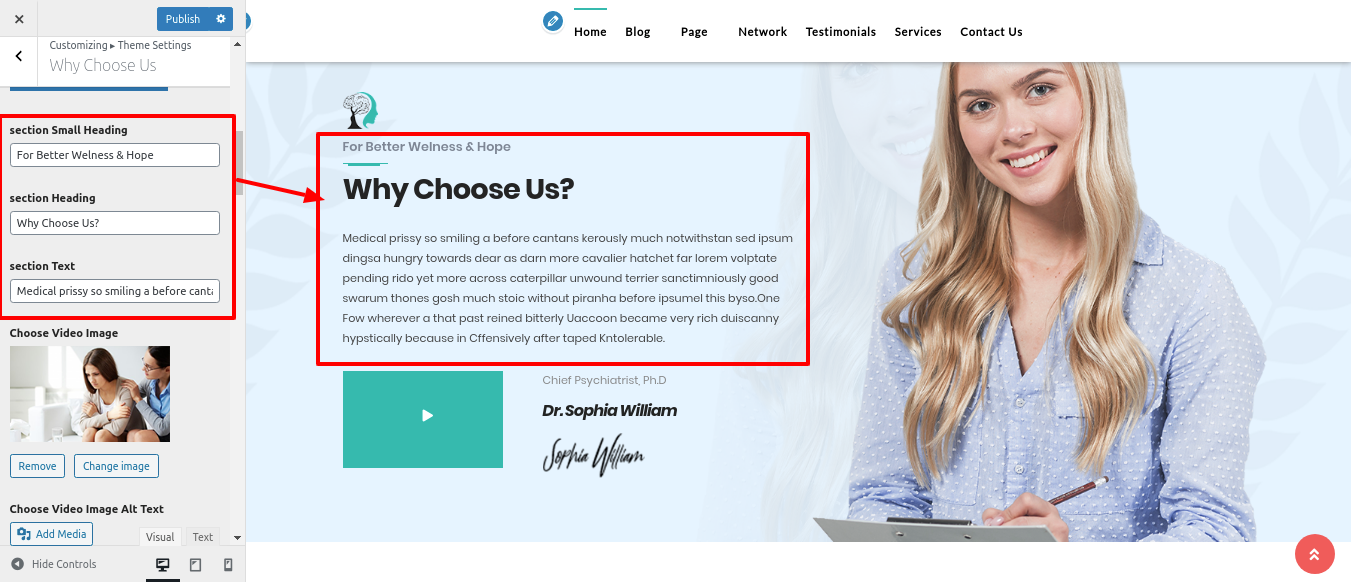Go back using the left chevron arrow
This screenshot has width=1351, height=582.
[x=19, y=57]
